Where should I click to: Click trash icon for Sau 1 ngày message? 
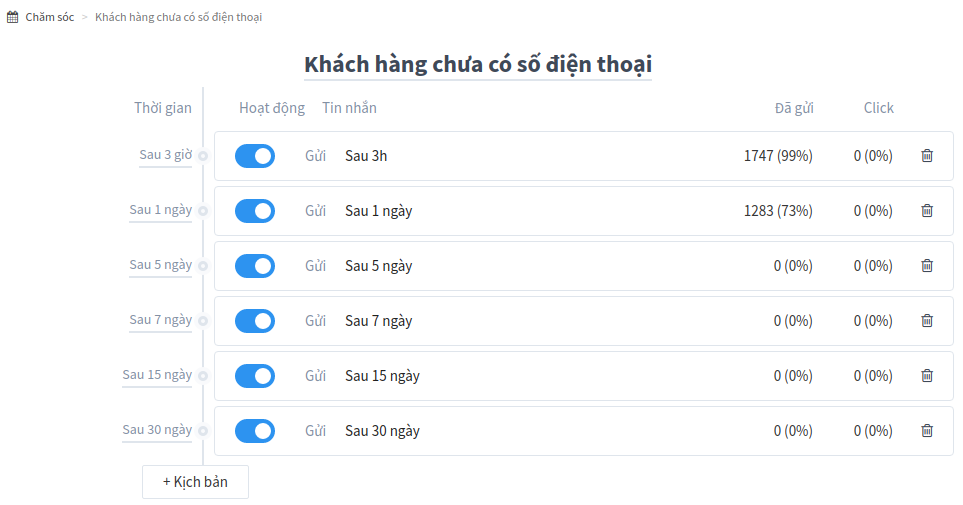coord(927,211)
